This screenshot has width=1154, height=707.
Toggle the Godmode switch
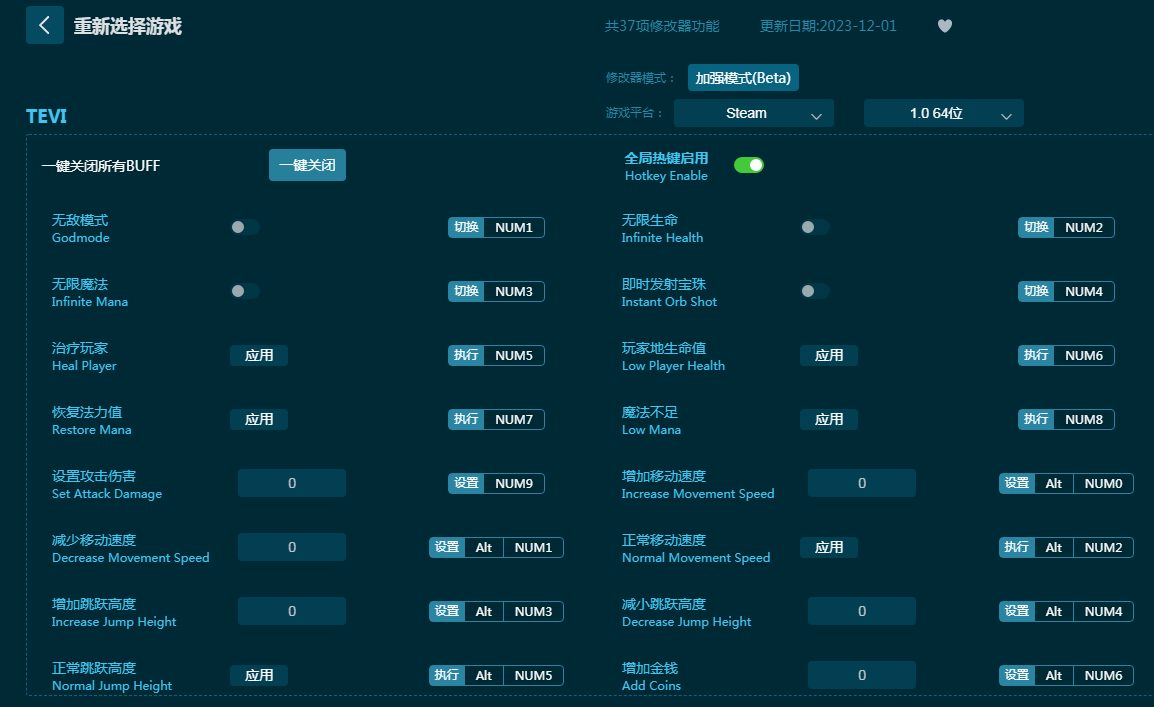click(245, 227)
